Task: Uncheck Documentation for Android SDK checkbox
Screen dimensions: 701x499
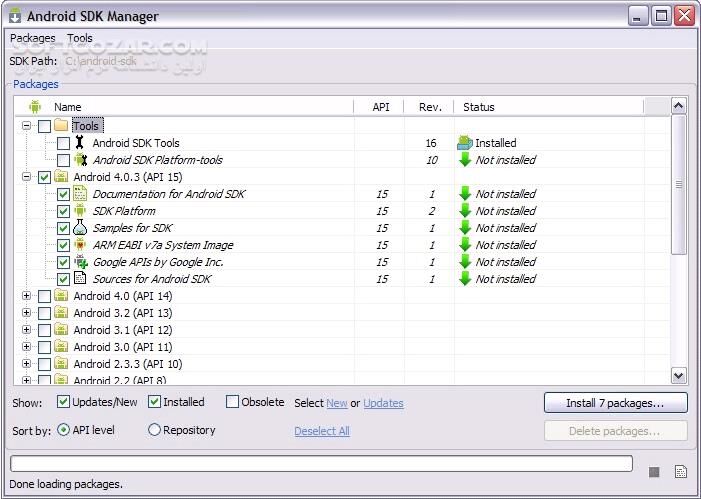Action: pos(63,194)
